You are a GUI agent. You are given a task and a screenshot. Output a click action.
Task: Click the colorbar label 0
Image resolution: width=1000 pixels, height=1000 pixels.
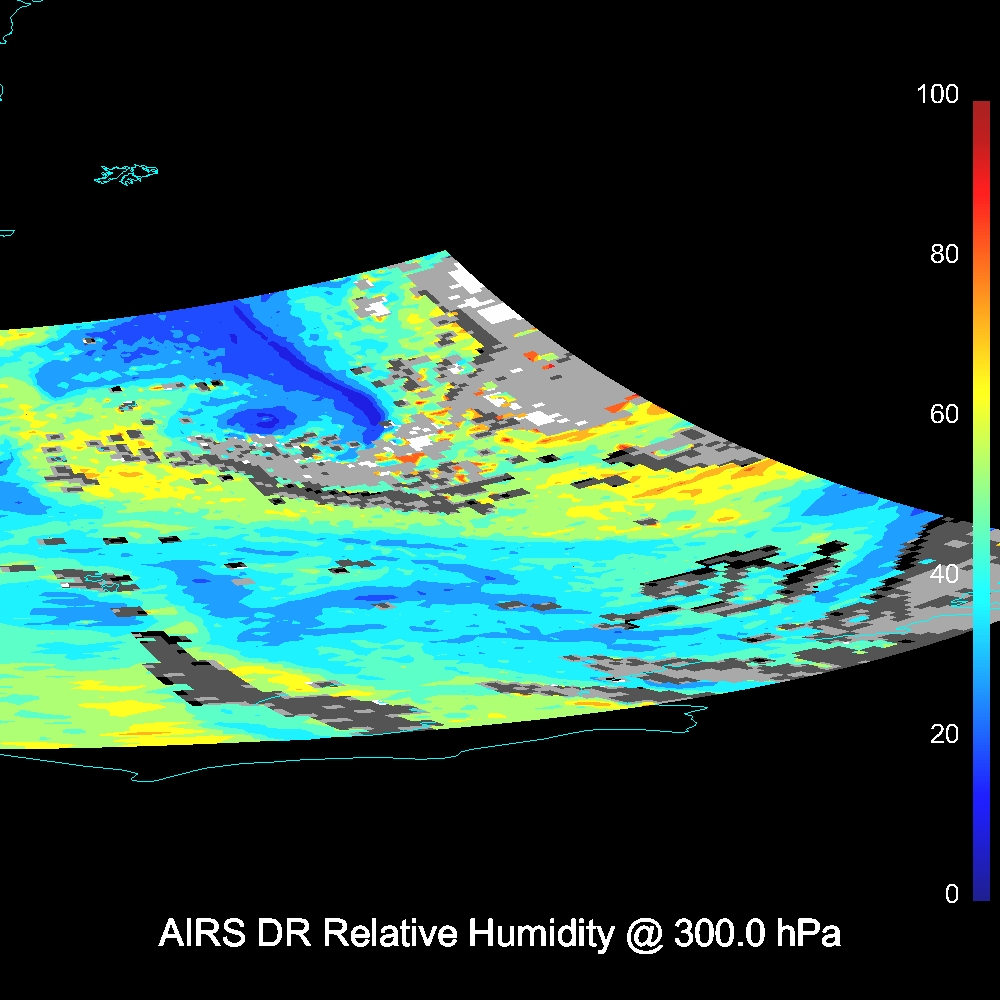[951, 894]
